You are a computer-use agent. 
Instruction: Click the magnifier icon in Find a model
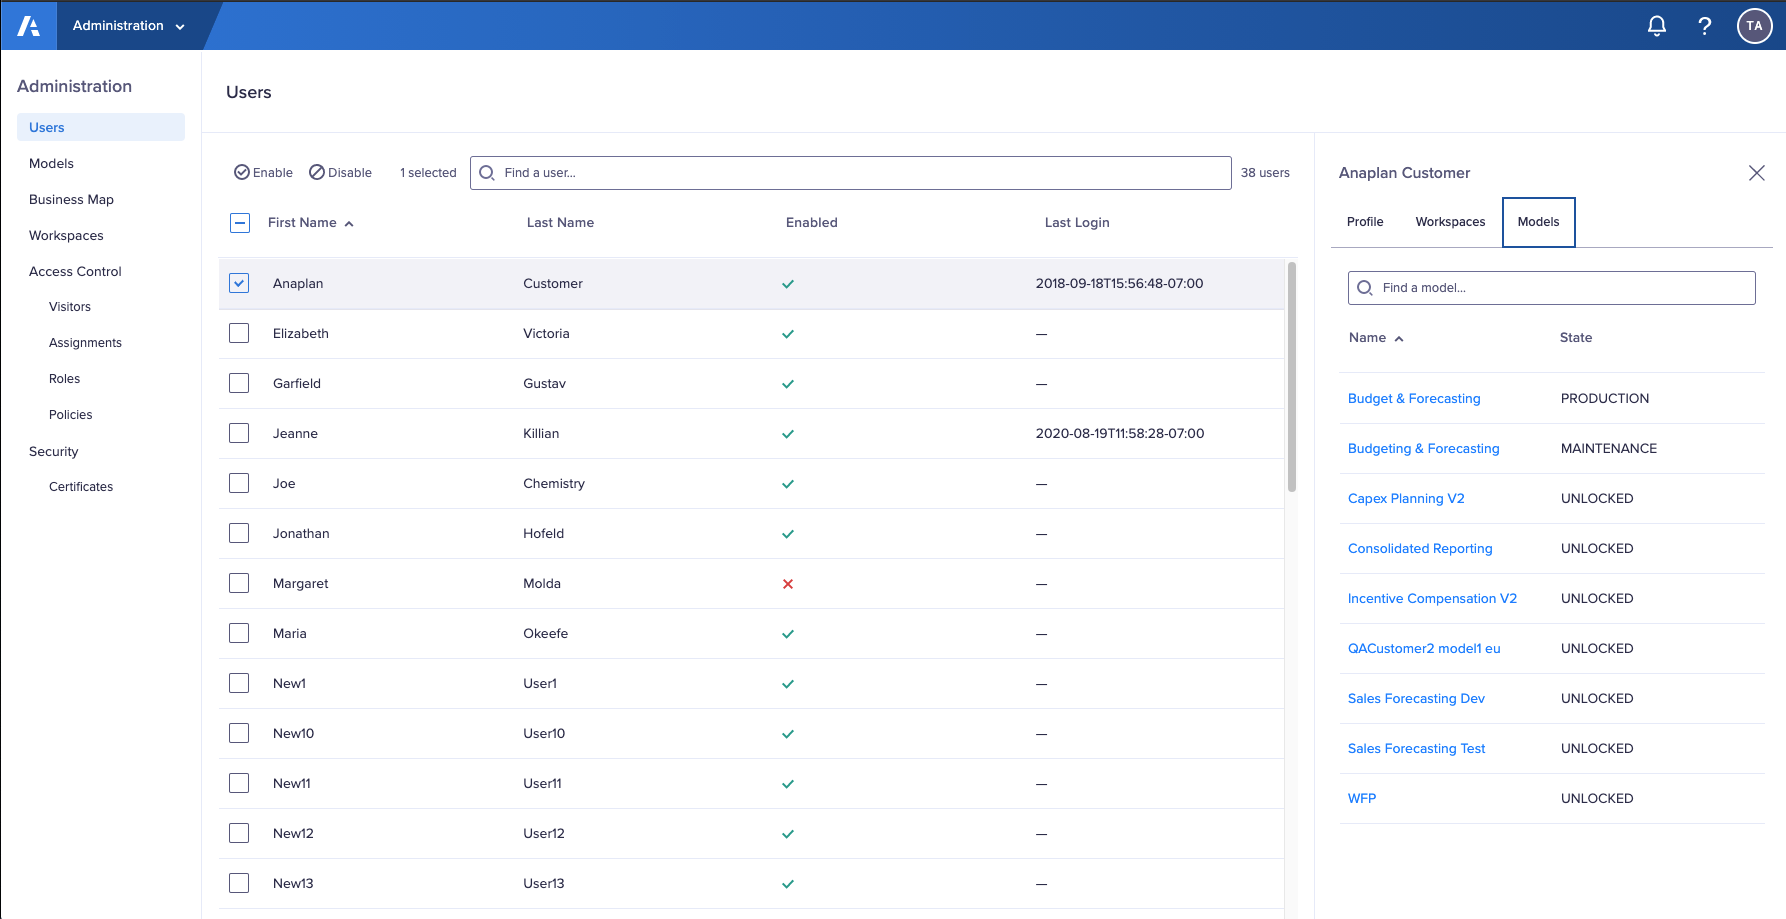pos(1365,288)
